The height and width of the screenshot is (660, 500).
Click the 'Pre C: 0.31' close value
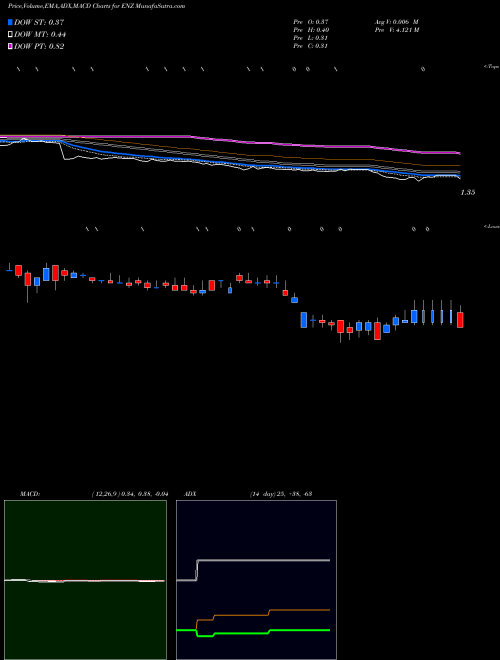(311, 46)
